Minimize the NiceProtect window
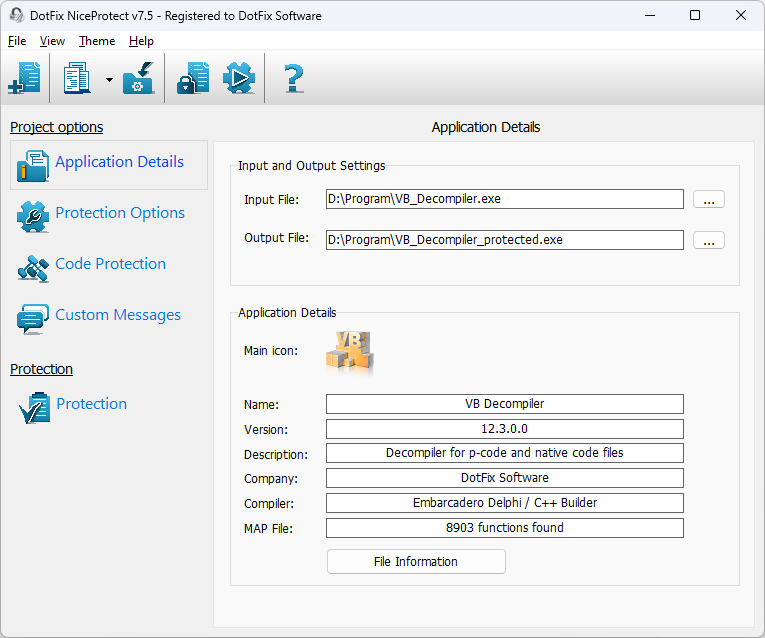The image size is (765, 638). pos(649,15)
